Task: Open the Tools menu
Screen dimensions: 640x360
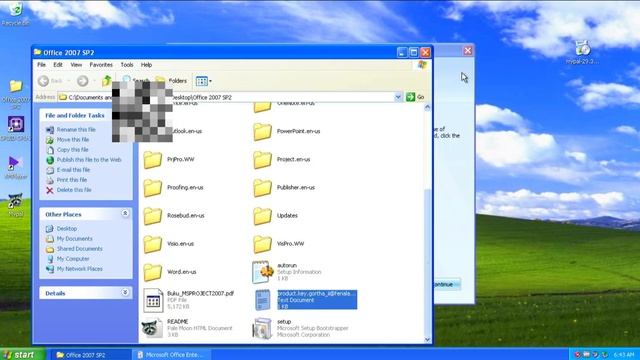Action: [x=127, y=65]
